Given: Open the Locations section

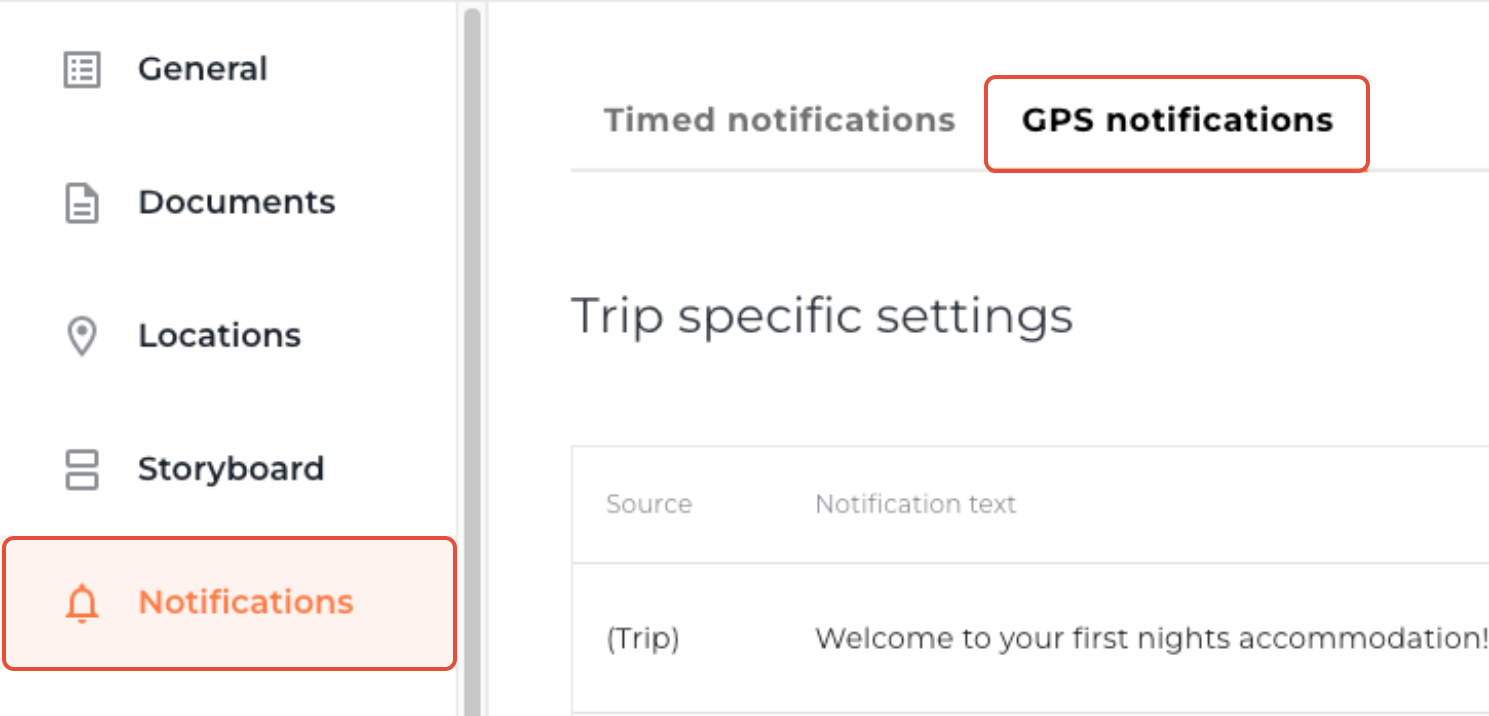Looking at the screenshot, I should tap(219, 336).
